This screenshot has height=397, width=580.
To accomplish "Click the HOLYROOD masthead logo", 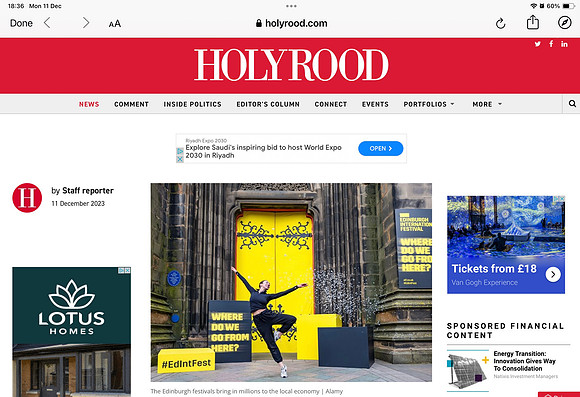I will 291,65.
